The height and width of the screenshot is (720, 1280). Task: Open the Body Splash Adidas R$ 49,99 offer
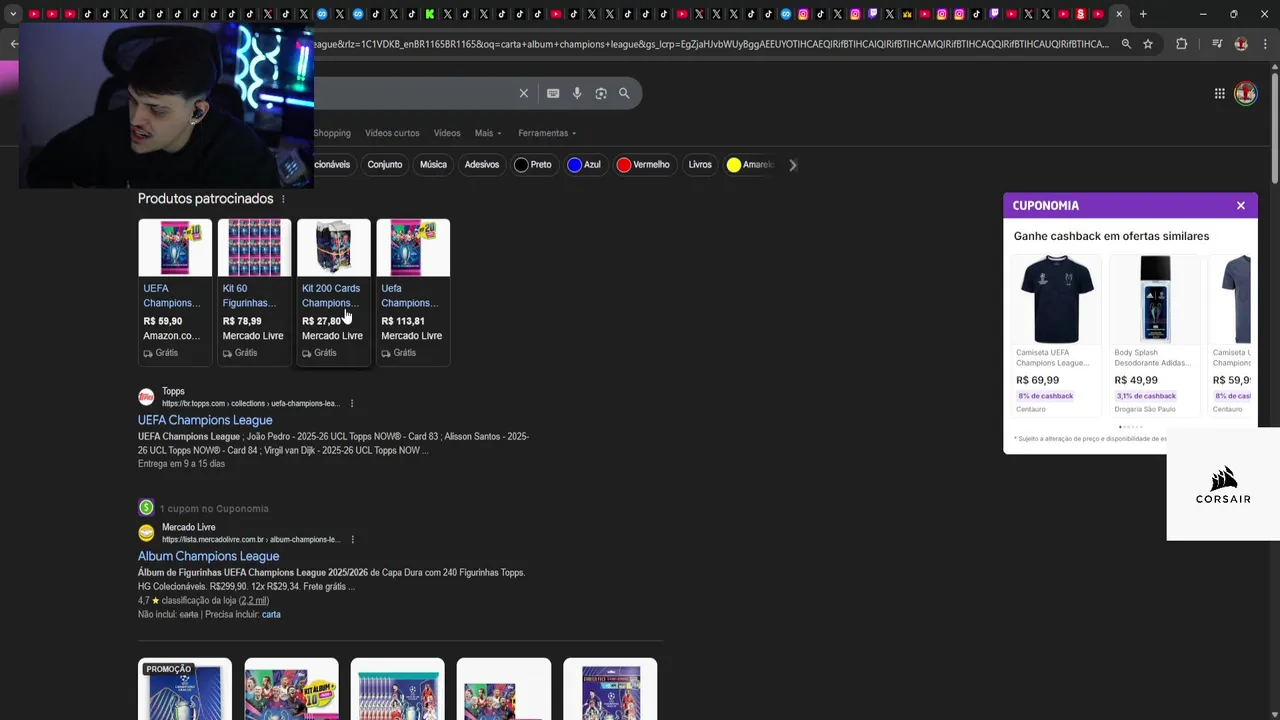(x=1155, y=335)
